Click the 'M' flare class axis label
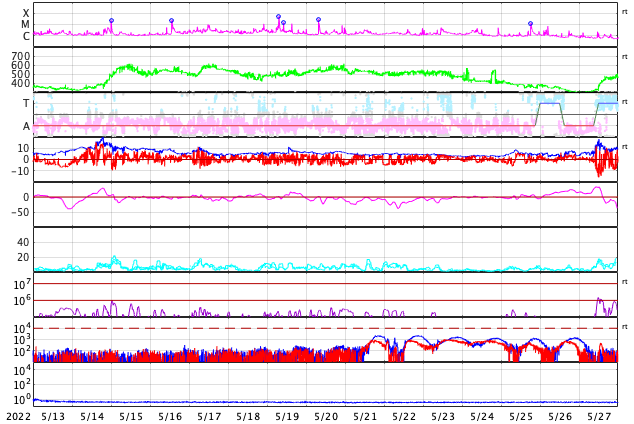 (25, 25)
